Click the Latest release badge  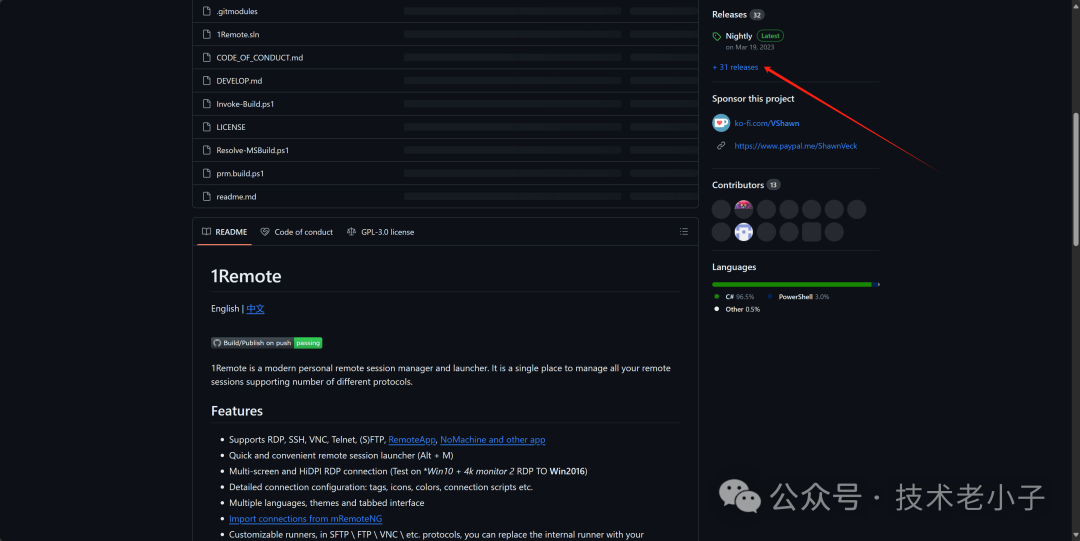click(770, 36)
